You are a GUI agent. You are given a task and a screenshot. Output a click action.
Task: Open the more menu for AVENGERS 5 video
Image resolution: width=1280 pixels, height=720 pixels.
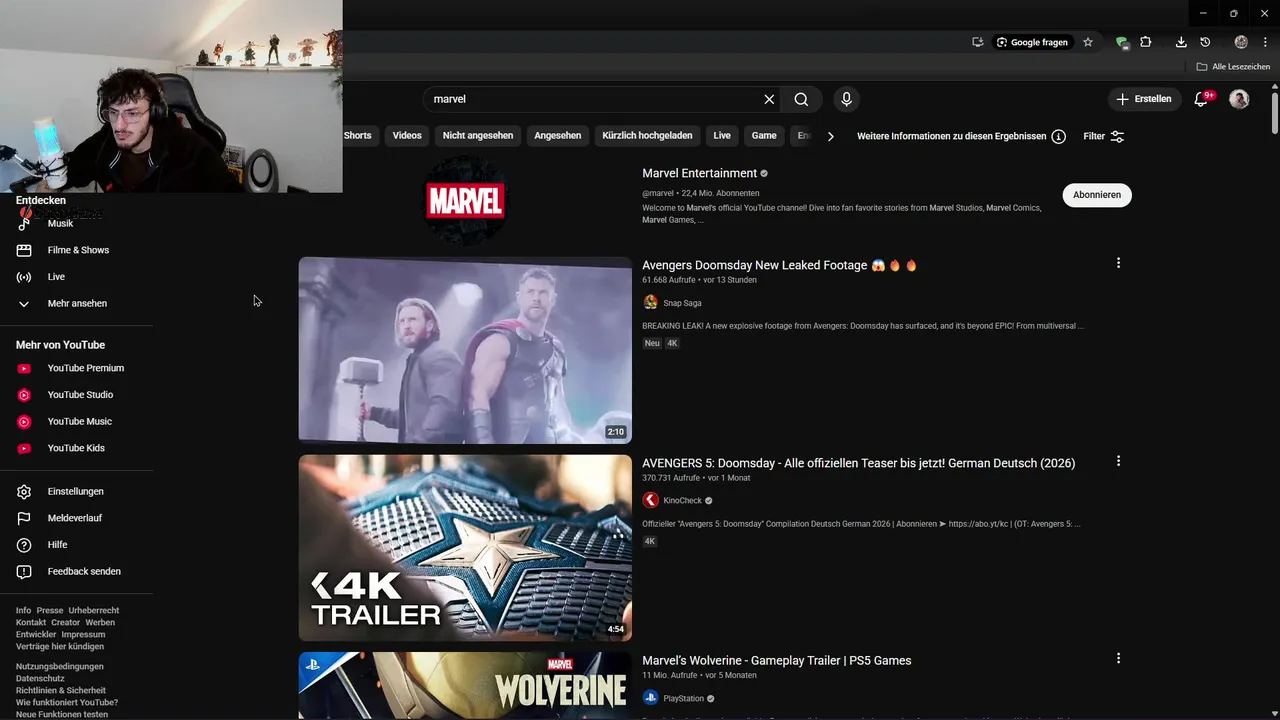(x=1118, y=461)
